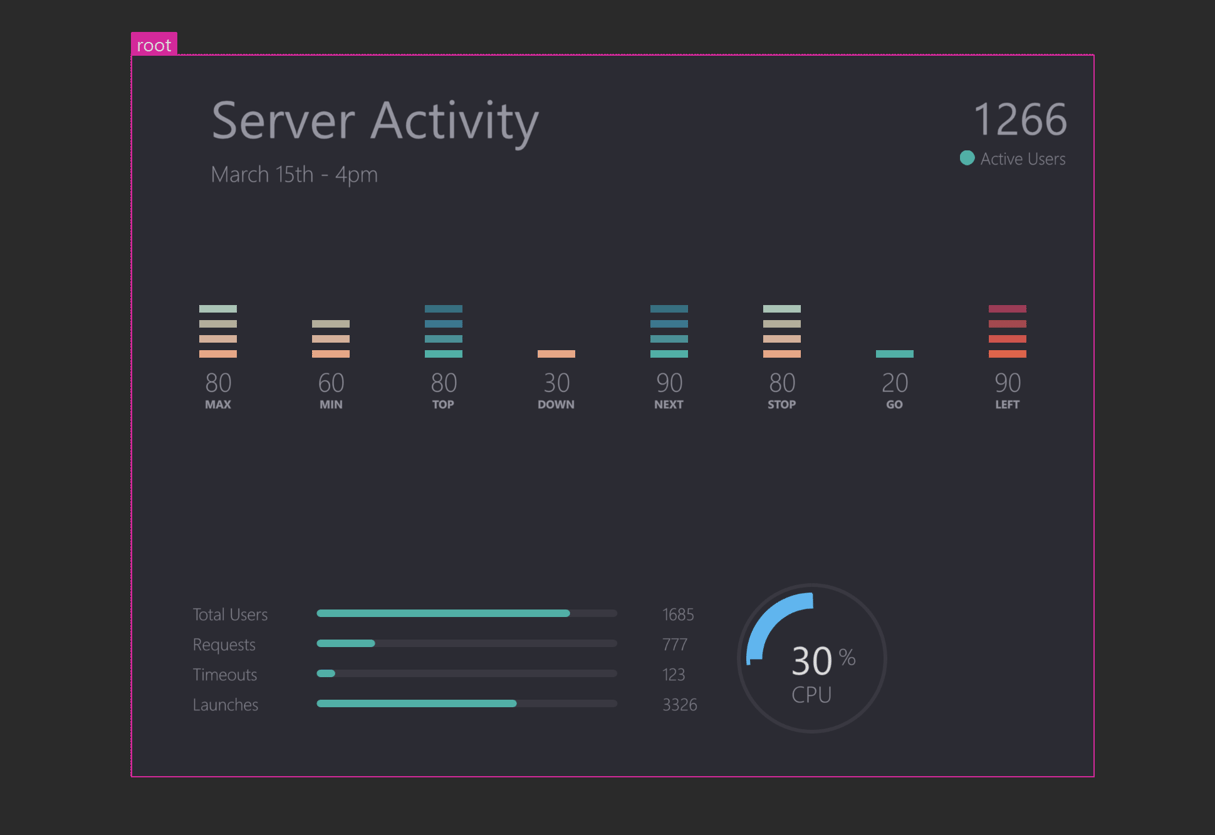Click the Launches value 3326
The width and height of the screenshot is (1215, 835).
679,705
